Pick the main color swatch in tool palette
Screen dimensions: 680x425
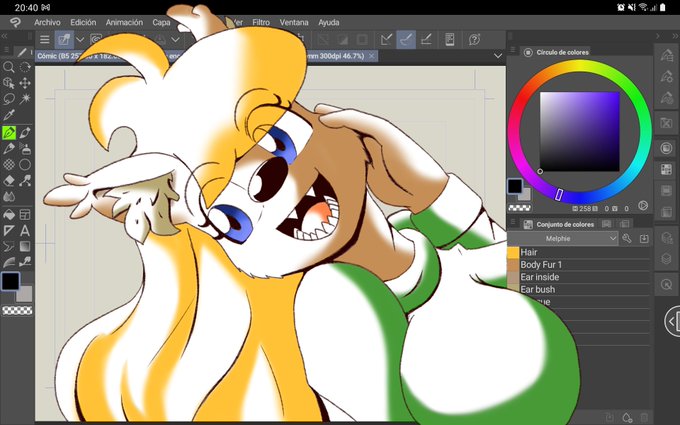(x=10, y=281)
